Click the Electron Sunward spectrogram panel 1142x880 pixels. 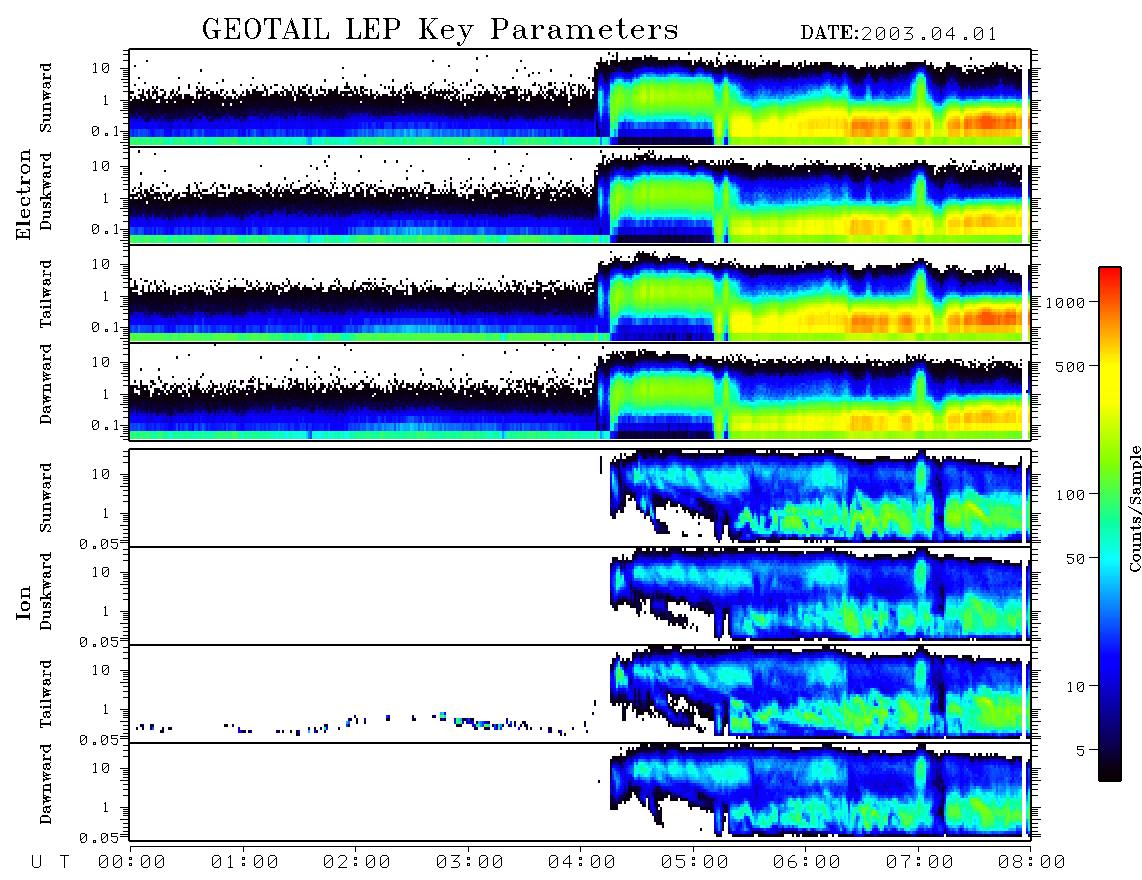(580, 98)
